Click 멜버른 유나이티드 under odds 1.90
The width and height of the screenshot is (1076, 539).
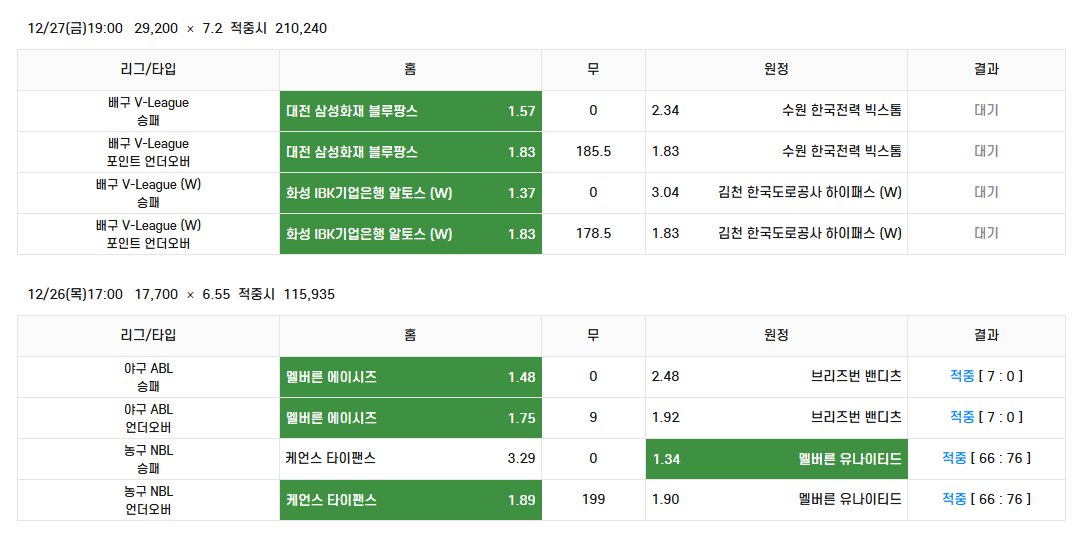[776, 500]
